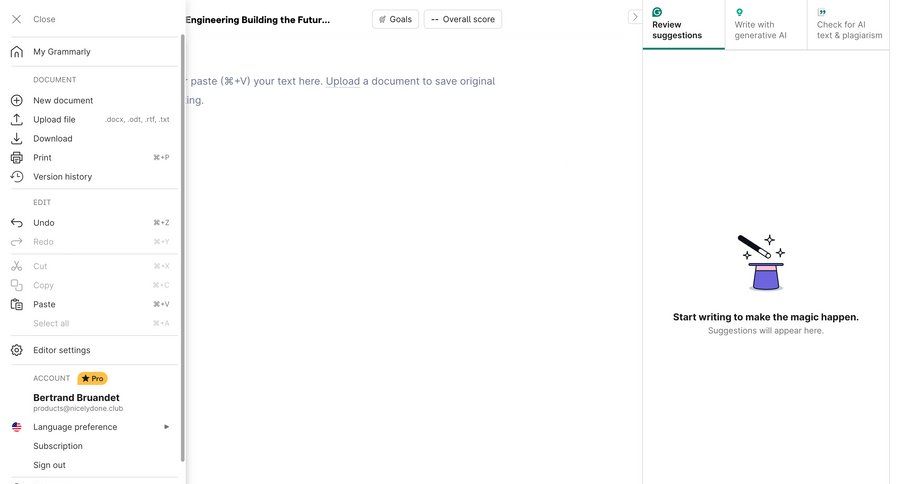Click the Redo arrow icon
900x484 pixels.
click(x=17, y=242)
